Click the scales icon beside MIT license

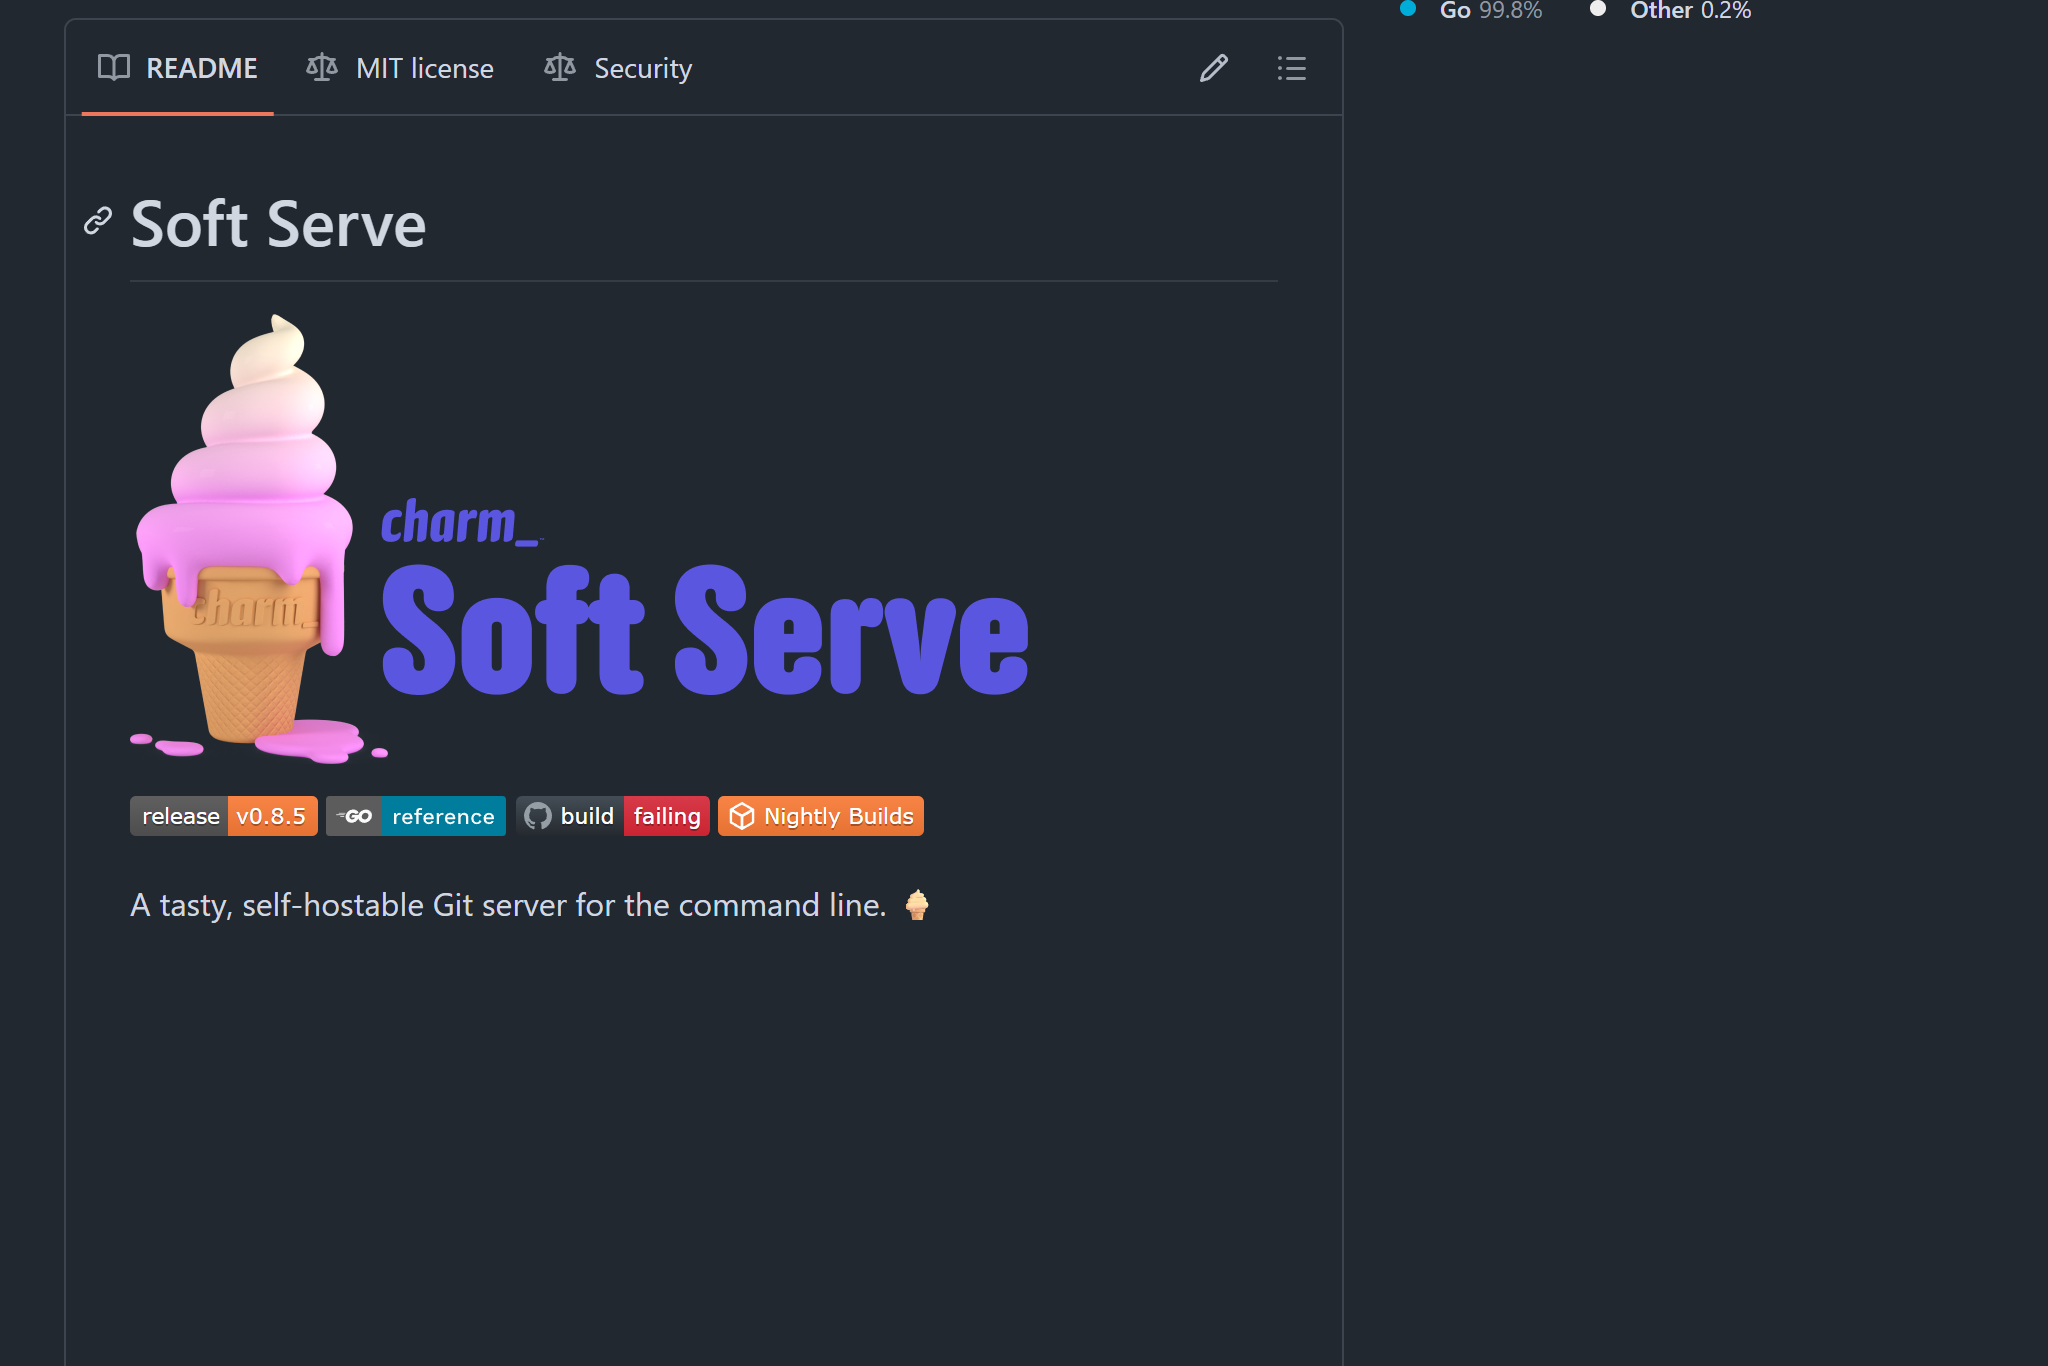322,68
